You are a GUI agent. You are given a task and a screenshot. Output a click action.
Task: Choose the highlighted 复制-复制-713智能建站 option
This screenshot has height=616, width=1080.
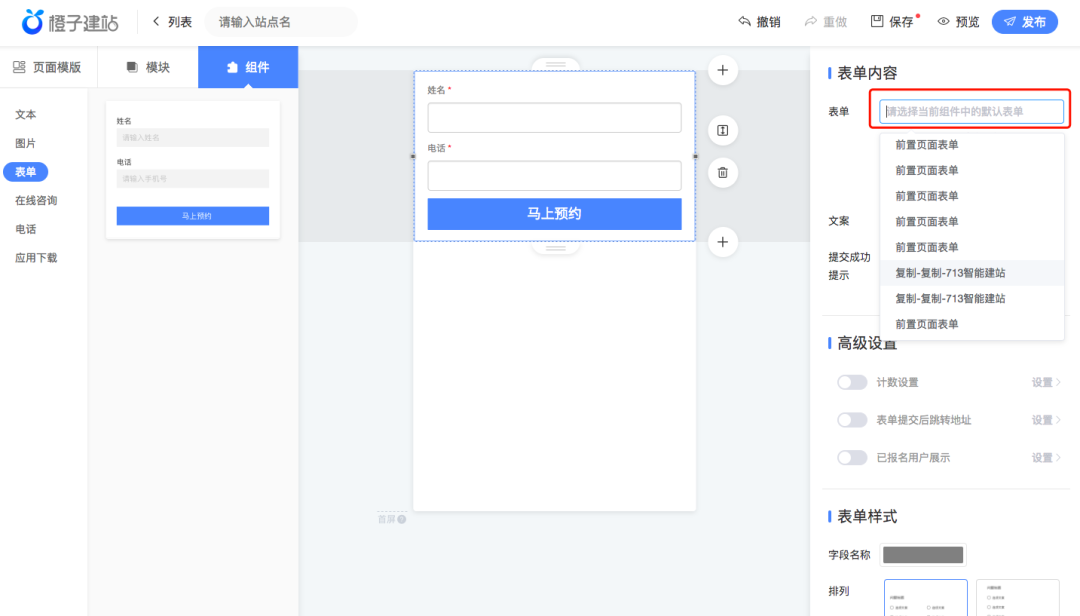coord(972,273)
